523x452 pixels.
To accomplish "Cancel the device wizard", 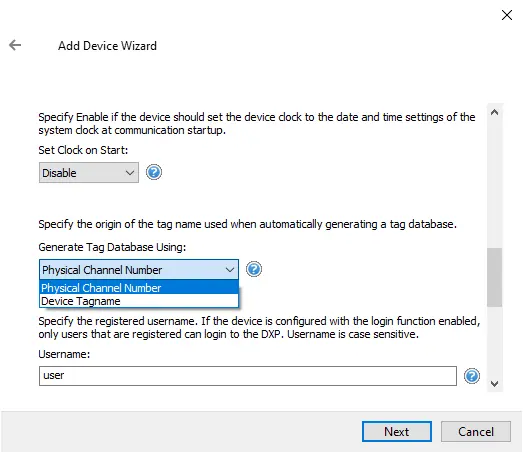I will click(x=476, y=431).
